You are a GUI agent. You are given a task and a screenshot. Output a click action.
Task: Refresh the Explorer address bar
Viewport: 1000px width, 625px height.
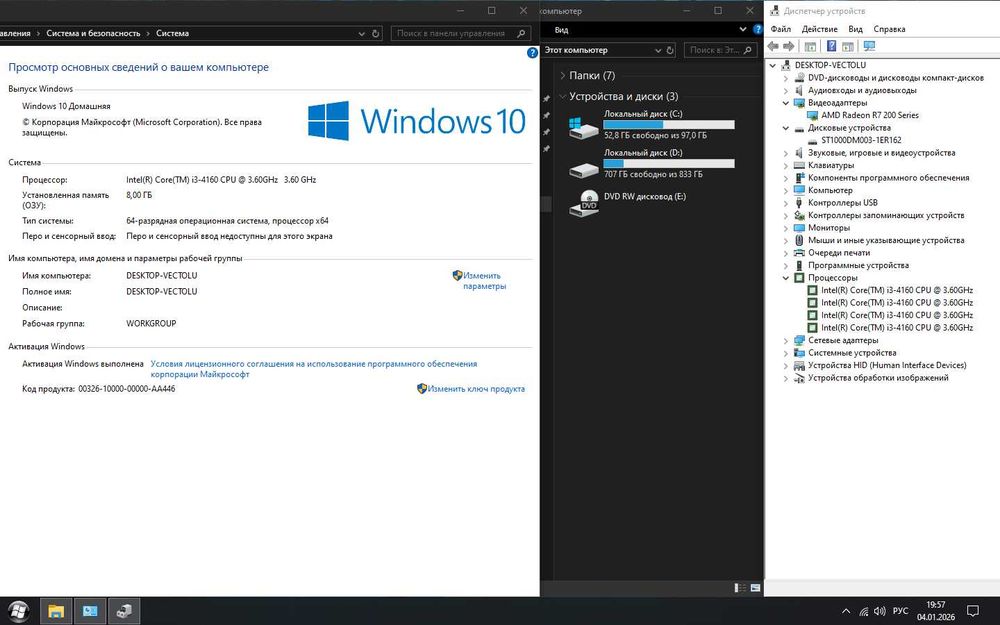[670, 50]
